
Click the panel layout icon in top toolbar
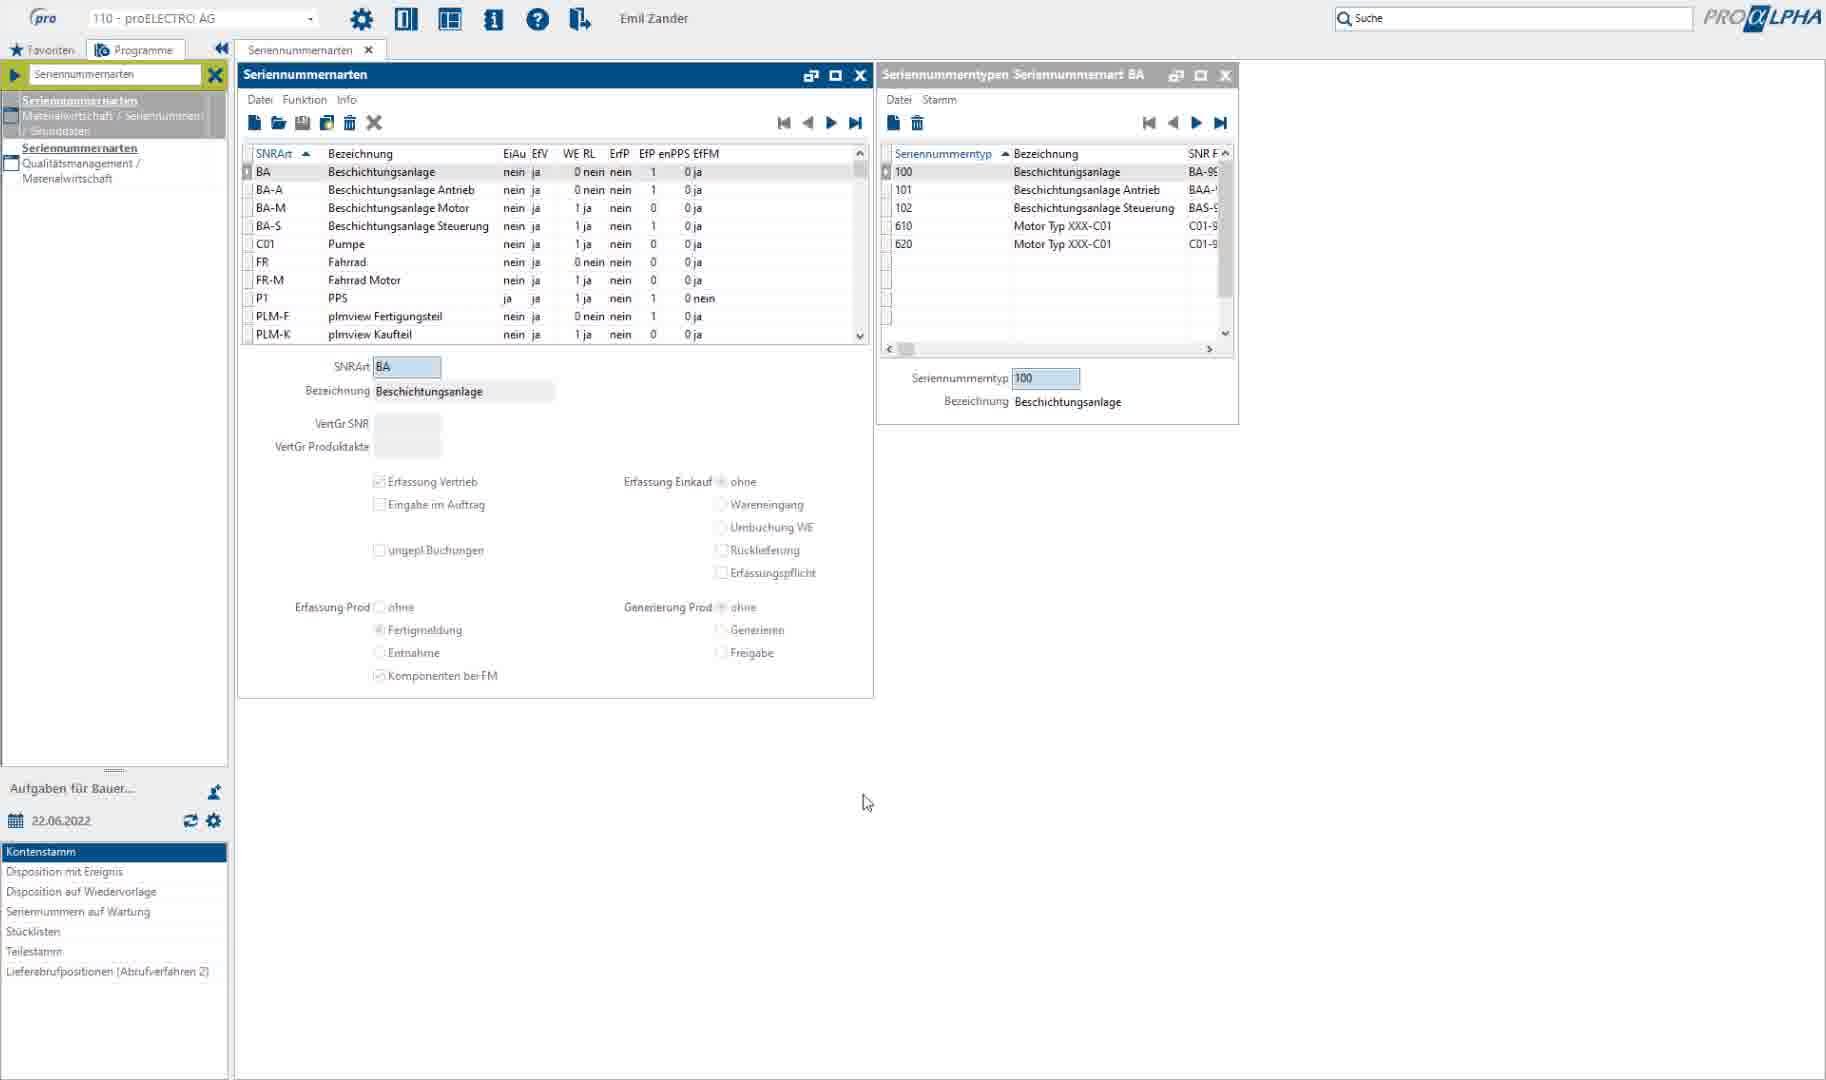pyautogui.click(x=450, y=19)
